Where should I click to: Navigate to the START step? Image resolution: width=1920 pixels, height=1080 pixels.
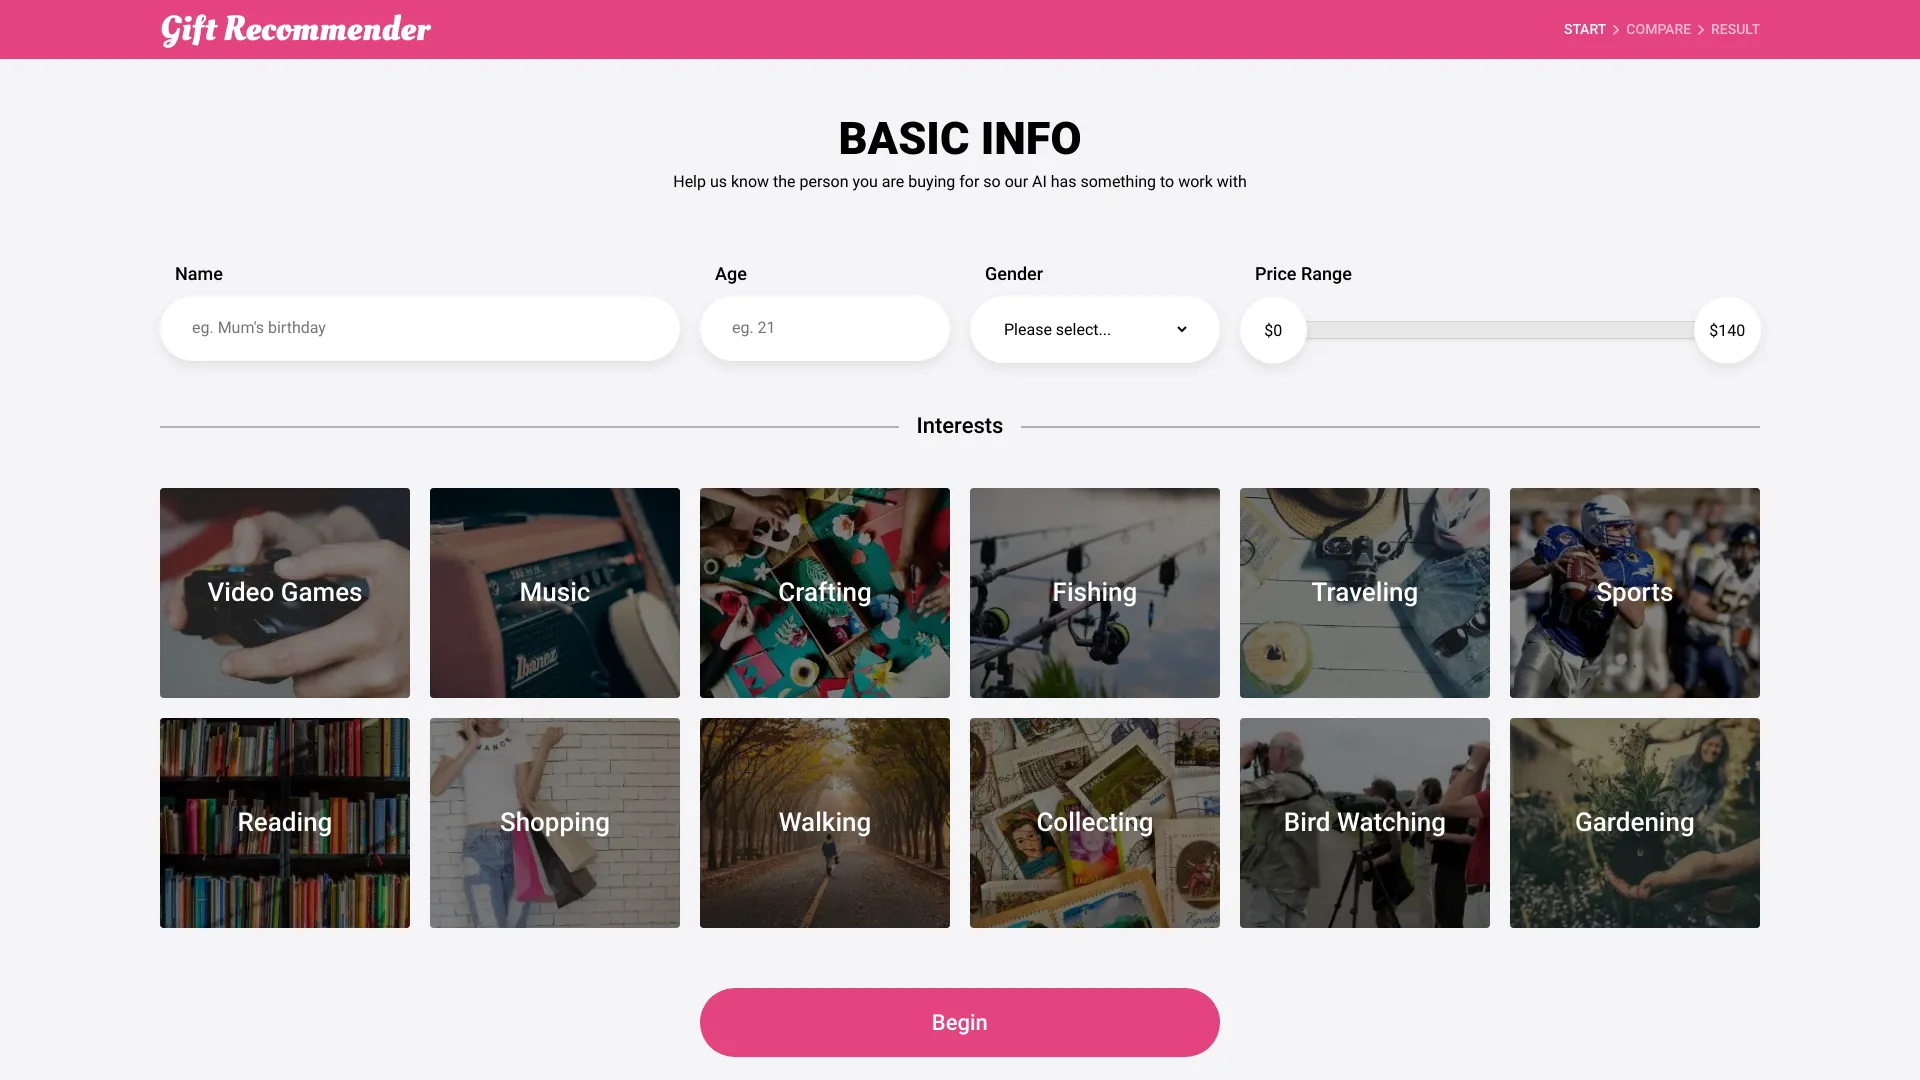pyautogui.click(x=1585, y=29)
